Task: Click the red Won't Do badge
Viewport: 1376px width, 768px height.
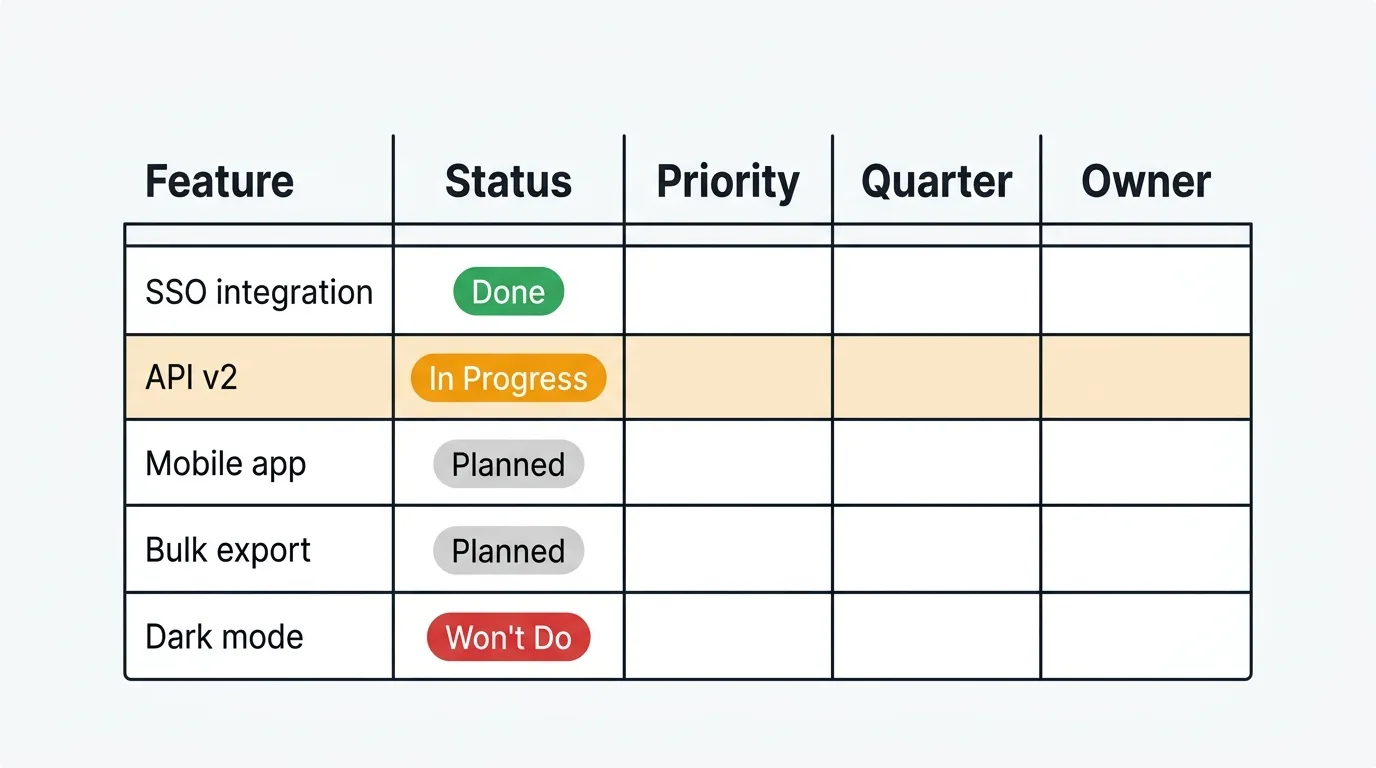Action: click(508, 637)
